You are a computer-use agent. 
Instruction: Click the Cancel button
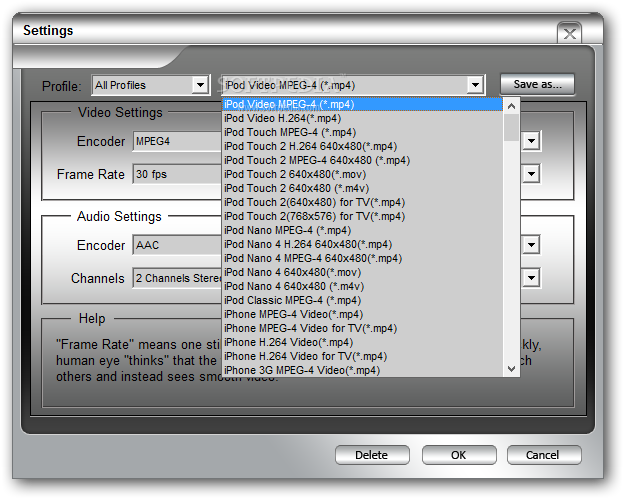pos(544,455)
